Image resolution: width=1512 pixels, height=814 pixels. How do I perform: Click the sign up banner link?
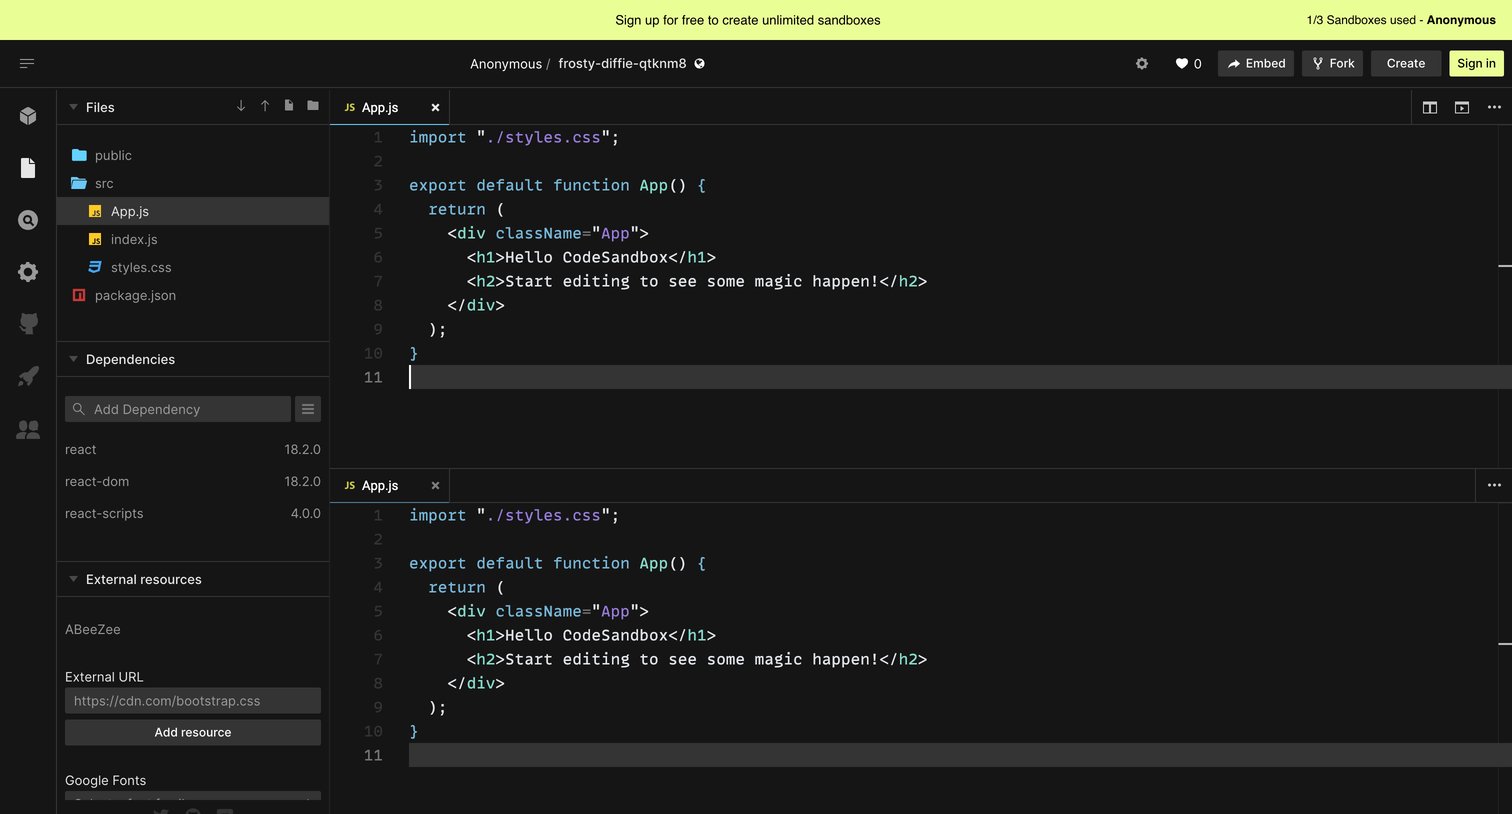(748, 20)
